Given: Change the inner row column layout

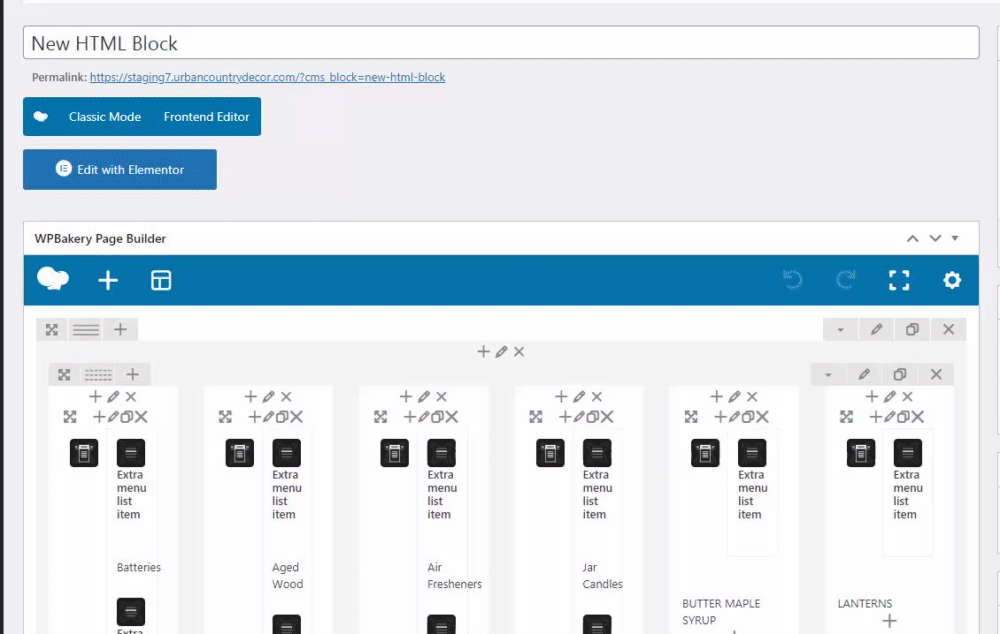Looking at the screenshot, I should tap(98, 374).
